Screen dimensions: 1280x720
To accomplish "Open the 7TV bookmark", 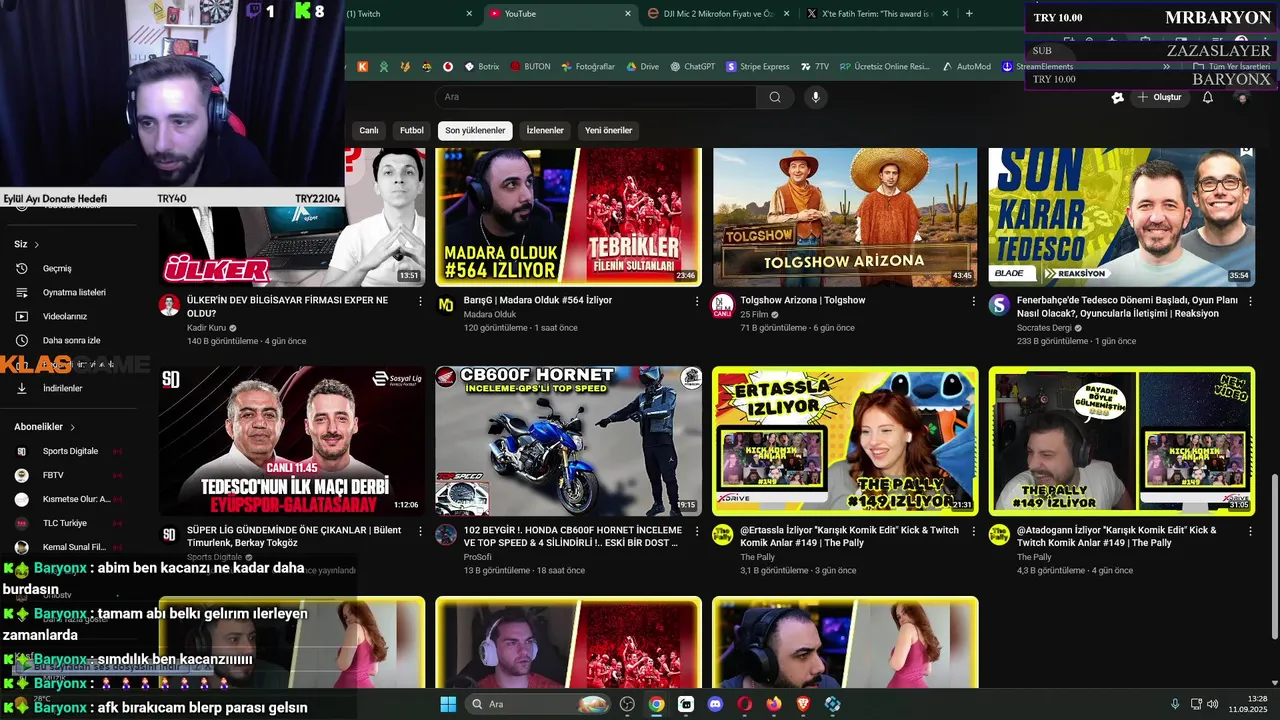I will (815, 67).
